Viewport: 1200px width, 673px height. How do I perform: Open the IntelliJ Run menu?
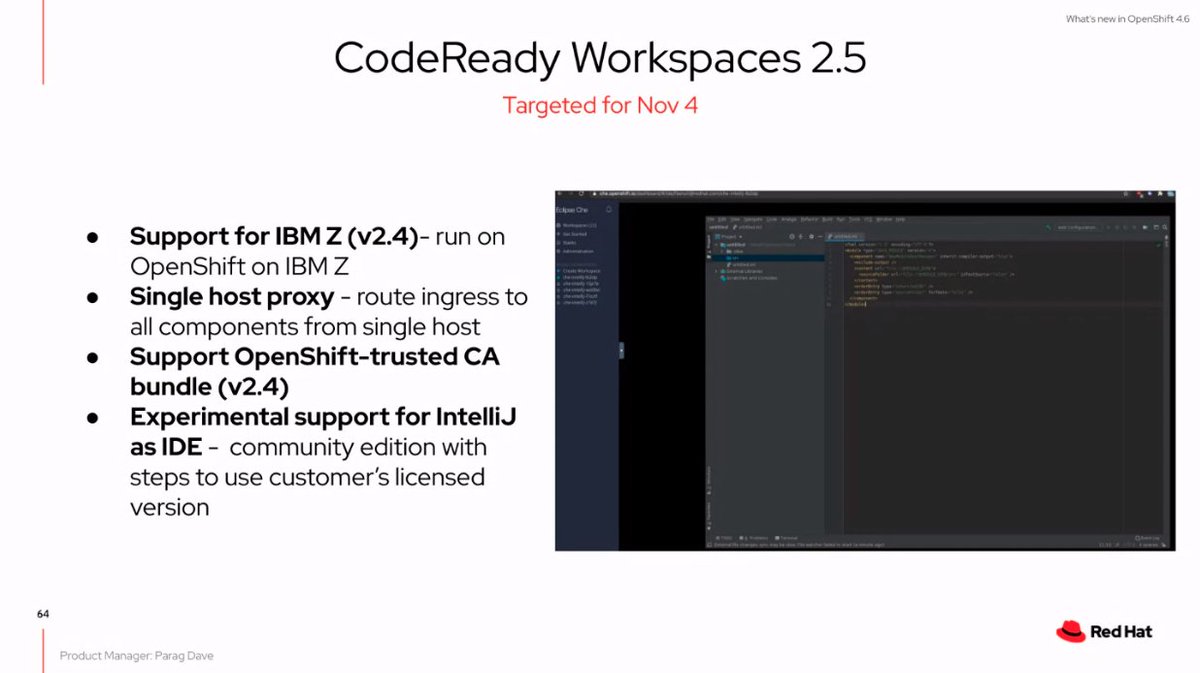[x=840, y=219]
